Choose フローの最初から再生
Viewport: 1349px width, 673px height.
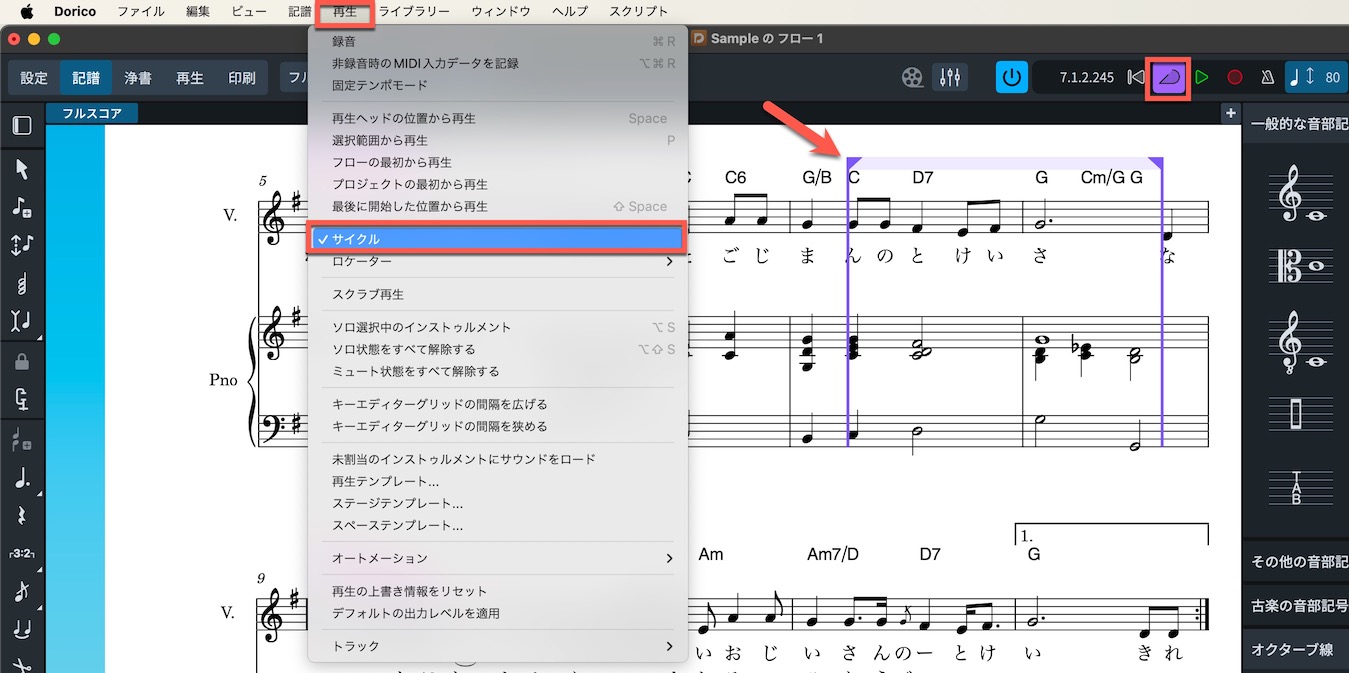[498, 162]
